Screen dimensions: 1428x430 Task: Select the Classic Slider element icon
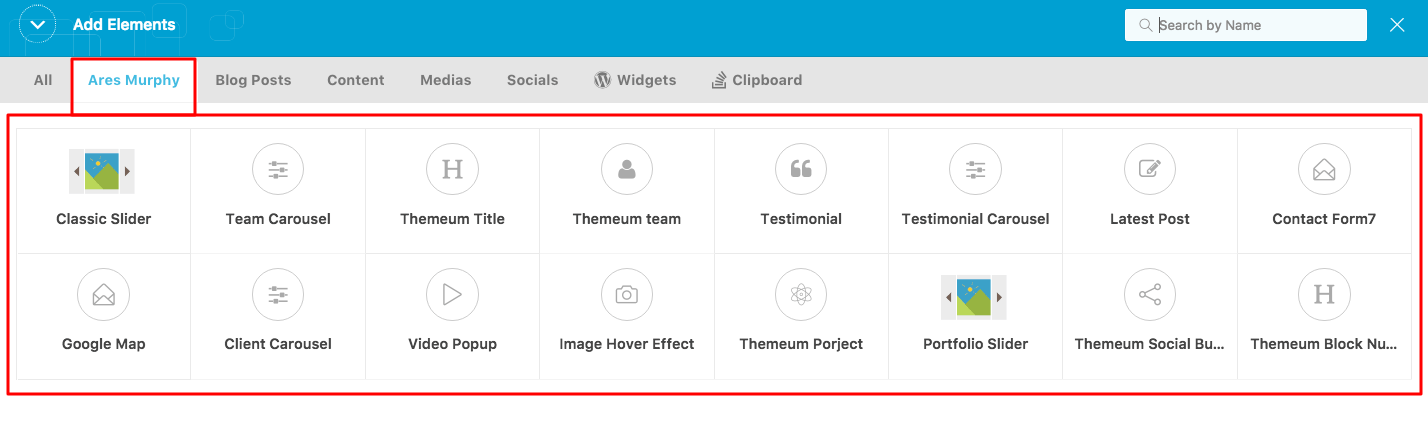pos(102,170)
